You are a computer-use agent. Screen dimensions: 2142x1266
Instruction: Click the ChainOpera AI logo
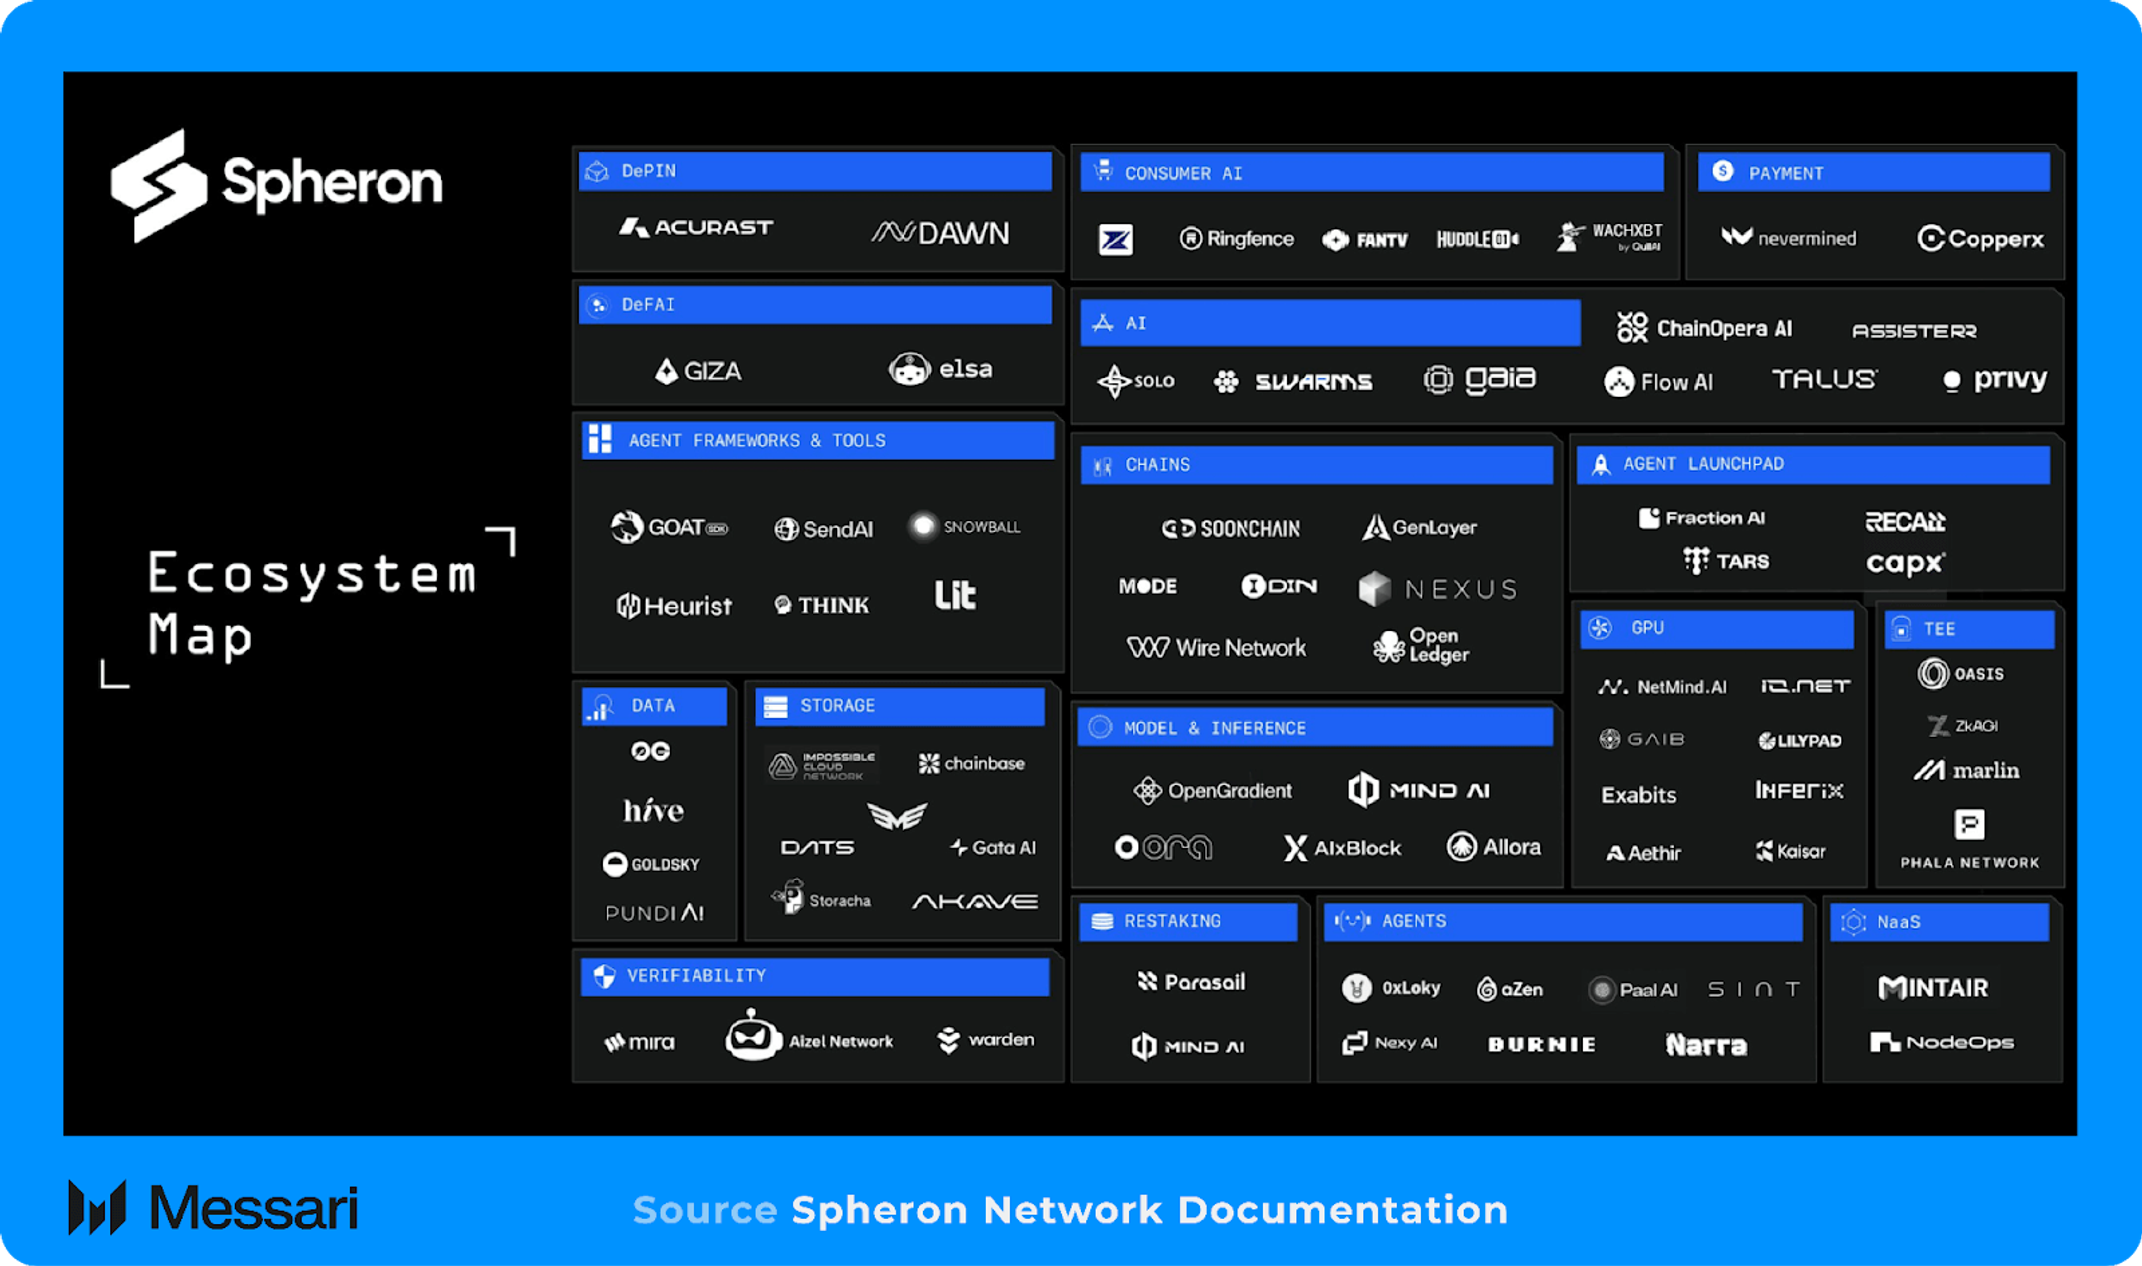click(x=1705, y=327)
